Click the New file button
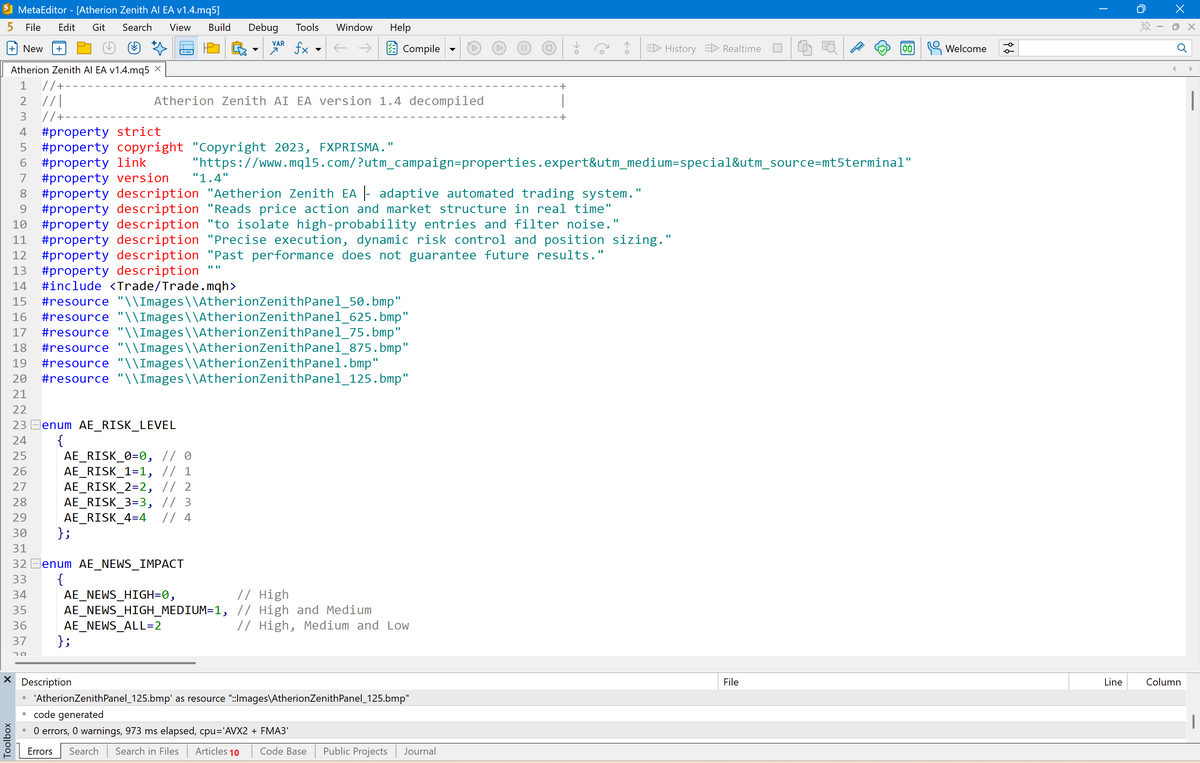Image resolution: width=1200 pixels, height=763 pixels. tap(25, 48)
